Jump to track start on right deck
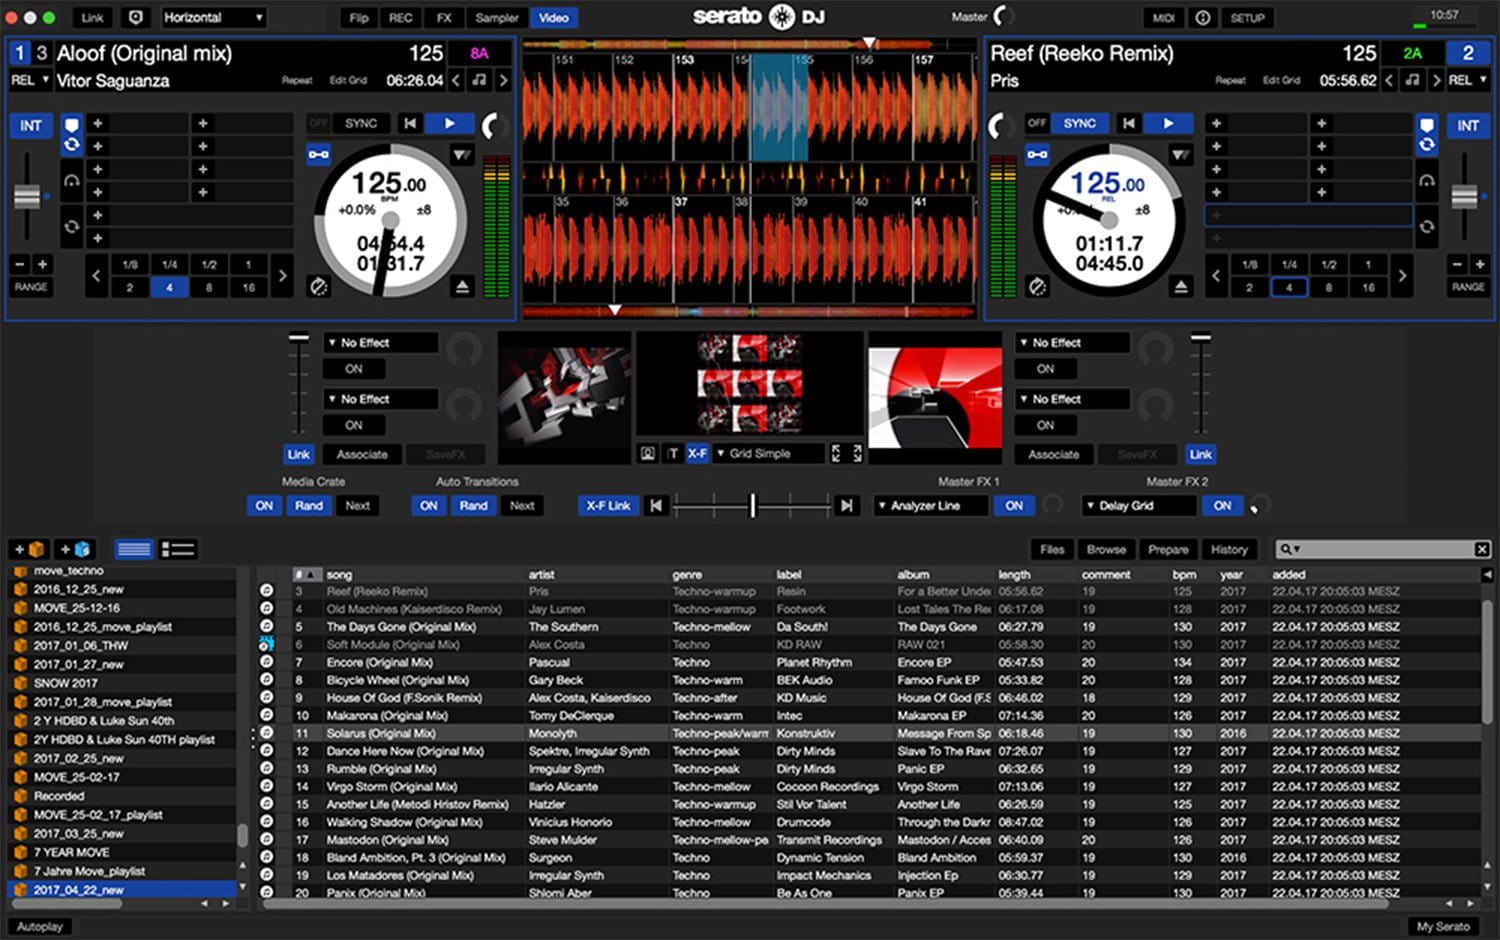This screenshot has height=940, width=1500. click(x=1128, y=123)
